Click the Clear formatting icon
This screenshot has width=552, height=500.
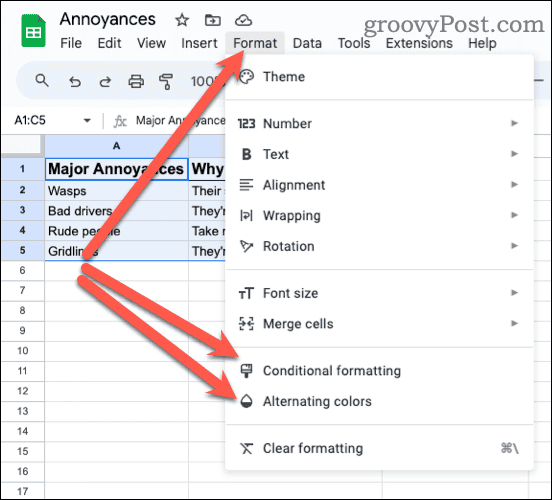coord(246,448)
